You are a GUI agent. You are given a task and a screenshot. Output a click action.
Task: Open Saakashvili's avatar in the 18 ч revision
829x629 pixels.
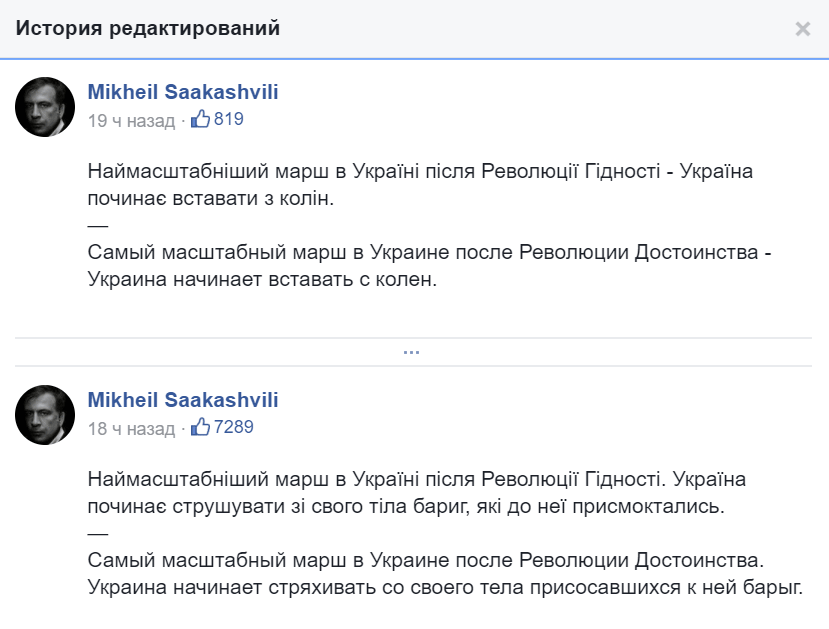(x=45, y=415)
